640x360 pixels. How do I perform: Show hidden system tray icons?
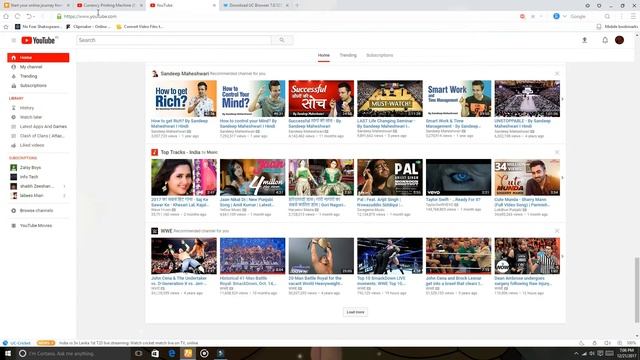tap(576, 353)
